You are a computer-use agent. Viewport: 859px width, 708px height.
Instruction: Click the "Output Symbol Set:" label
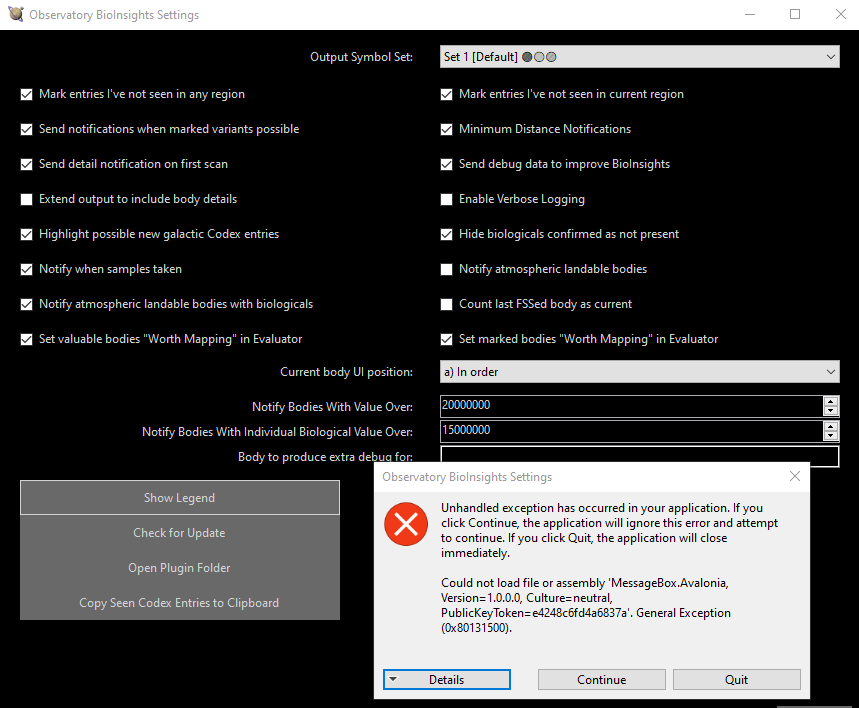[361, 57]
